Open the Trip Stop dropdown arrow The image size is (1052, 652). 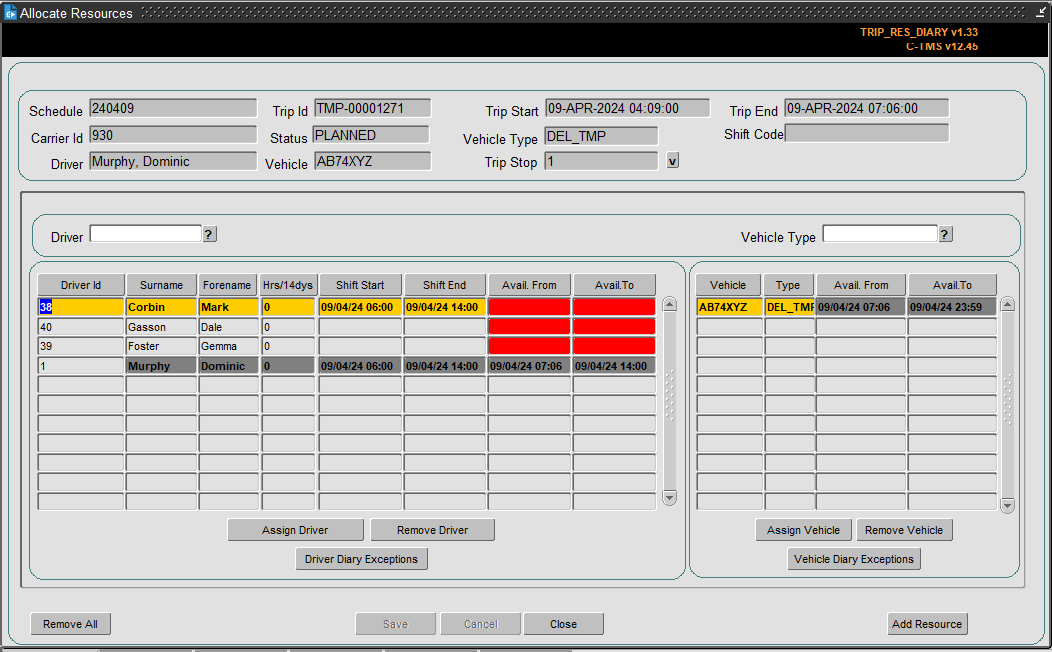click(x=672, y=161)
